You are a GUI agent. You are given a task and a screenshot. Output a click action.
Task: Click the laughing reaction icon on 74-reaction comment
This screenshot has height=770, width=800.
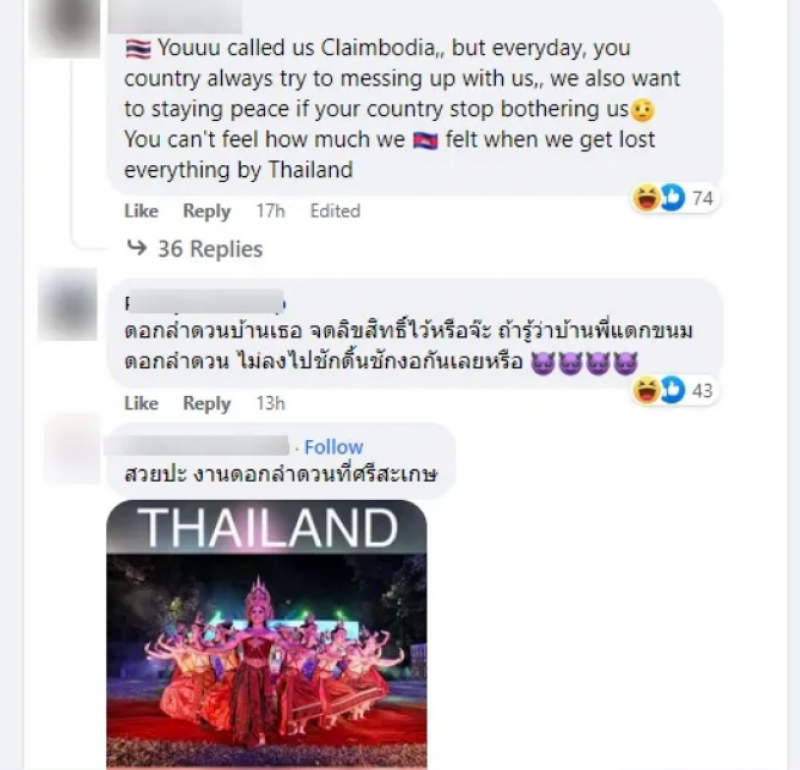click(x=646, y=197)
